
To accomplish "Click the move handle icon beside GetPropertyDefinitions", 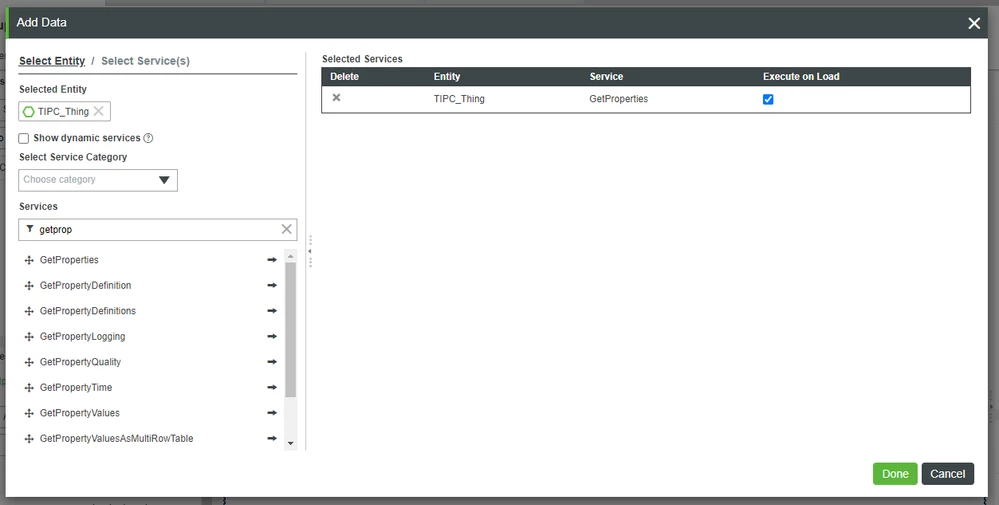I will [x=29, y=311].
